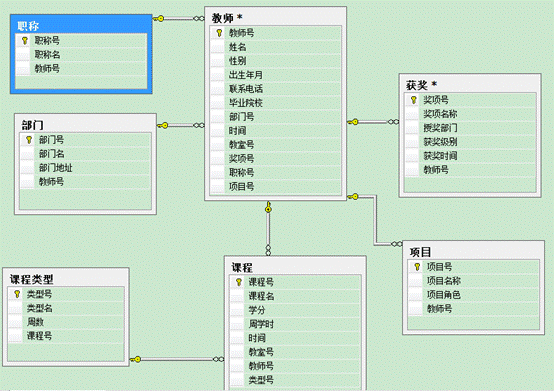The image size is (554, 391).
Task: Click the key icon next to 项目号 in 项目 table
Action: pyautogui.click(x=417, y=267)
